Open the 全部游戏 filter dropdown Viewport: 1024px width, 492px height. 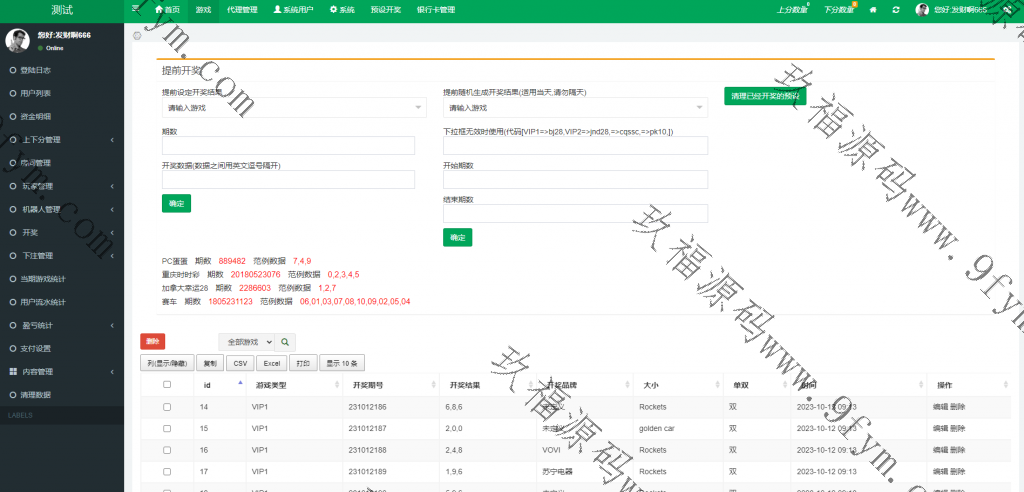click(x=247, y=342)
